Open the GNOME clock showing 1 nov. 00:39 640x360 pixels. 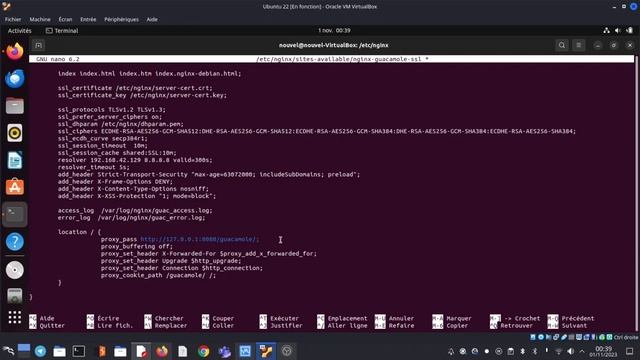pyautogui.click(x=334, y=31)
